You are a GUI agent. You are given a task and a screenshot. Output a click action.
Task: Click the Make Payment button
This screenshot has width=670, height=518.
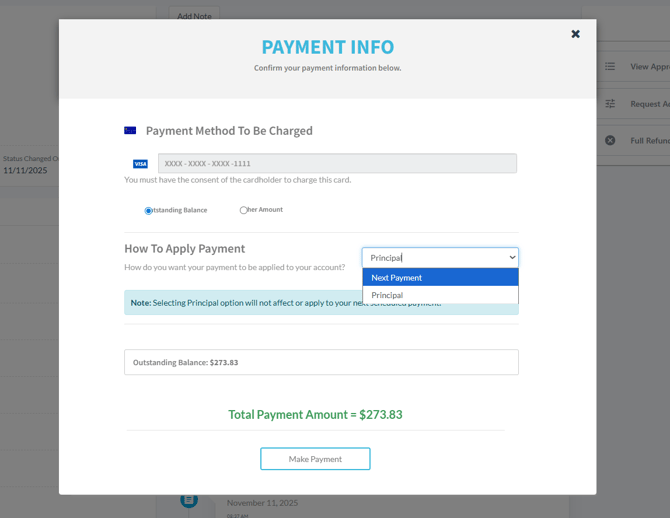tap(315, 459)
